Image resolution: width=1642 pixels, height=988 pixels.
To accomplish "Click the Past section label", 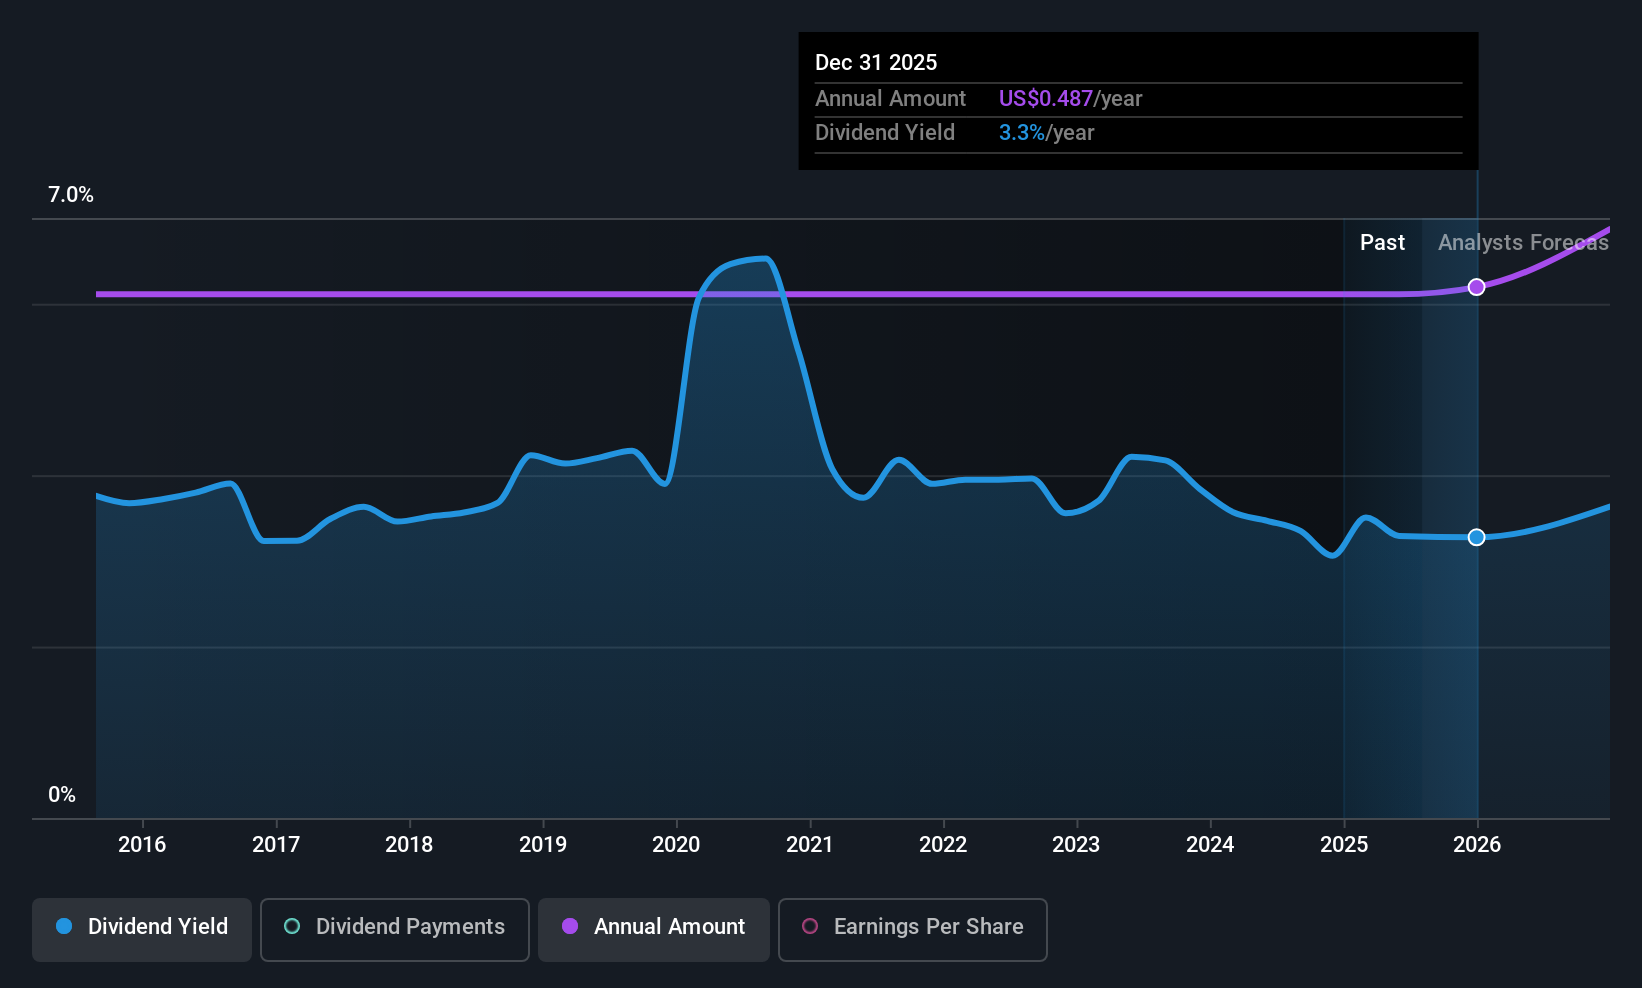I will (1382, 243).
